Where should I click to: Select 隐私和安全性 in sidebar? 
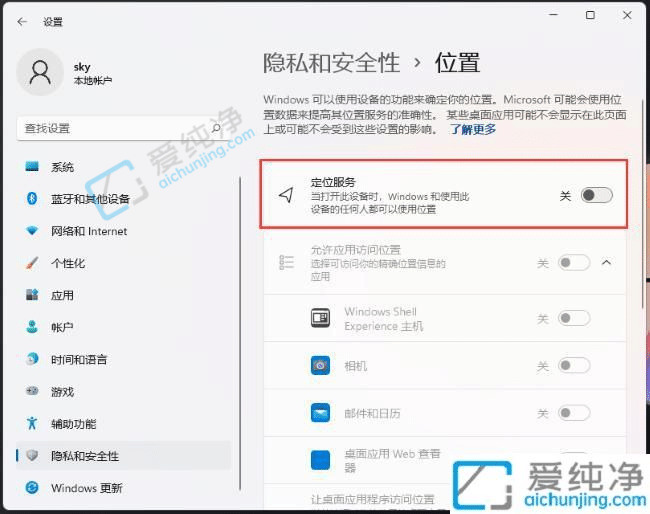coord(123,456)
